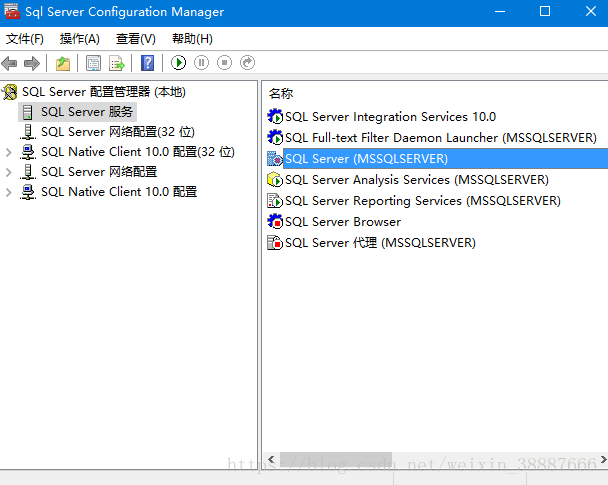The width and height of the screenshot is (608, 485).
Task: Select SQL Server Reporting Services (MSSQLSERVER) row
Action: (423, 201)
